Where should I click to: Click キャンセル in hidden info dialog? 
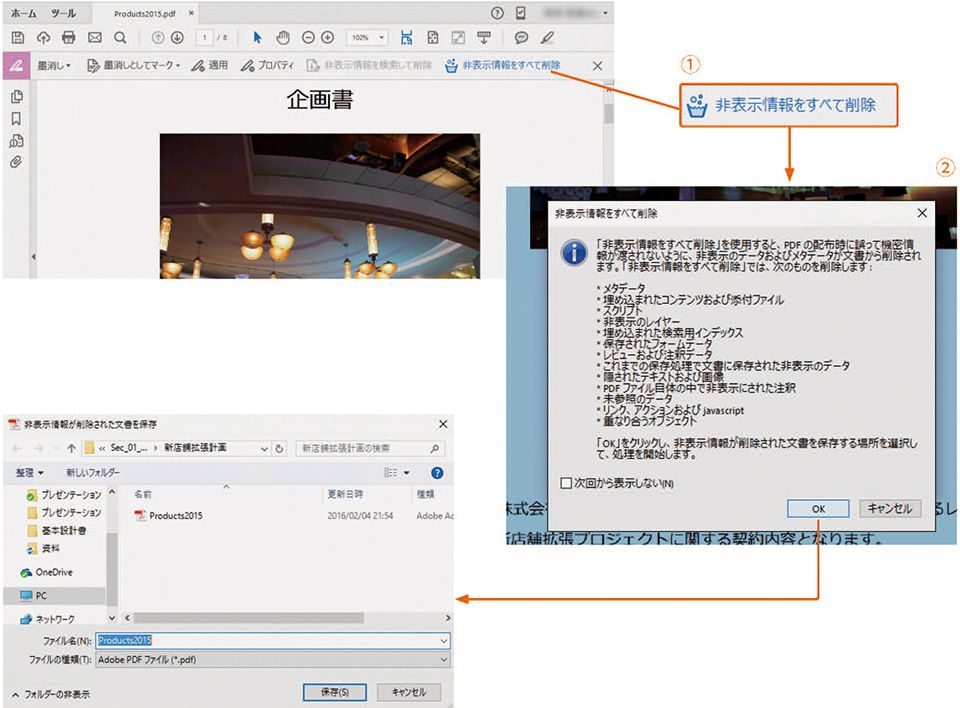pyautogui.click(x=890, y=509)
